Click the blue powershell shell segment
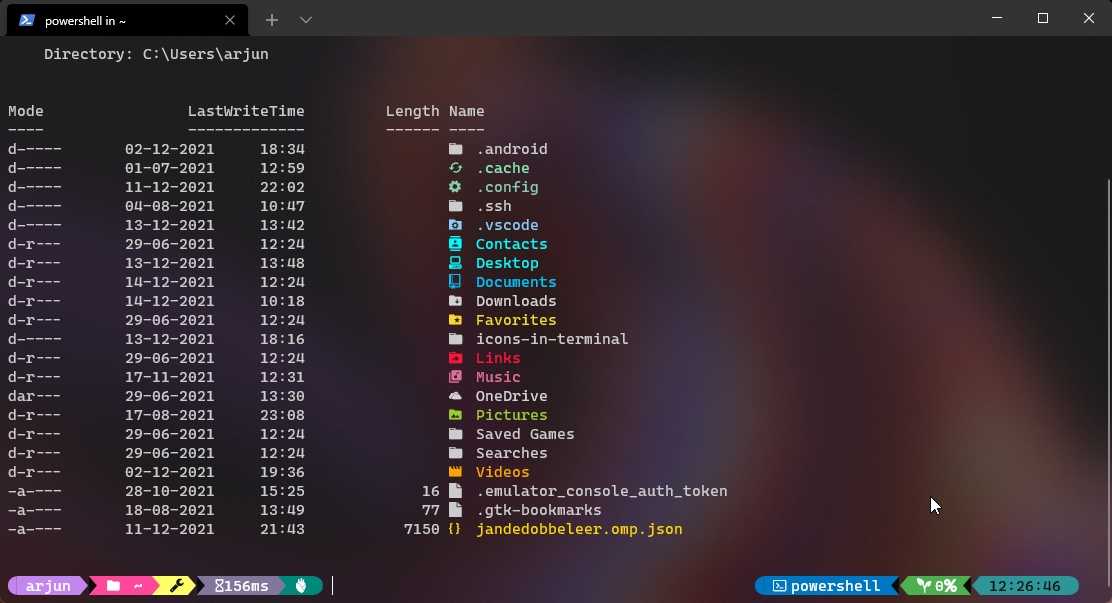1112x603 pixels. [826, 585]
